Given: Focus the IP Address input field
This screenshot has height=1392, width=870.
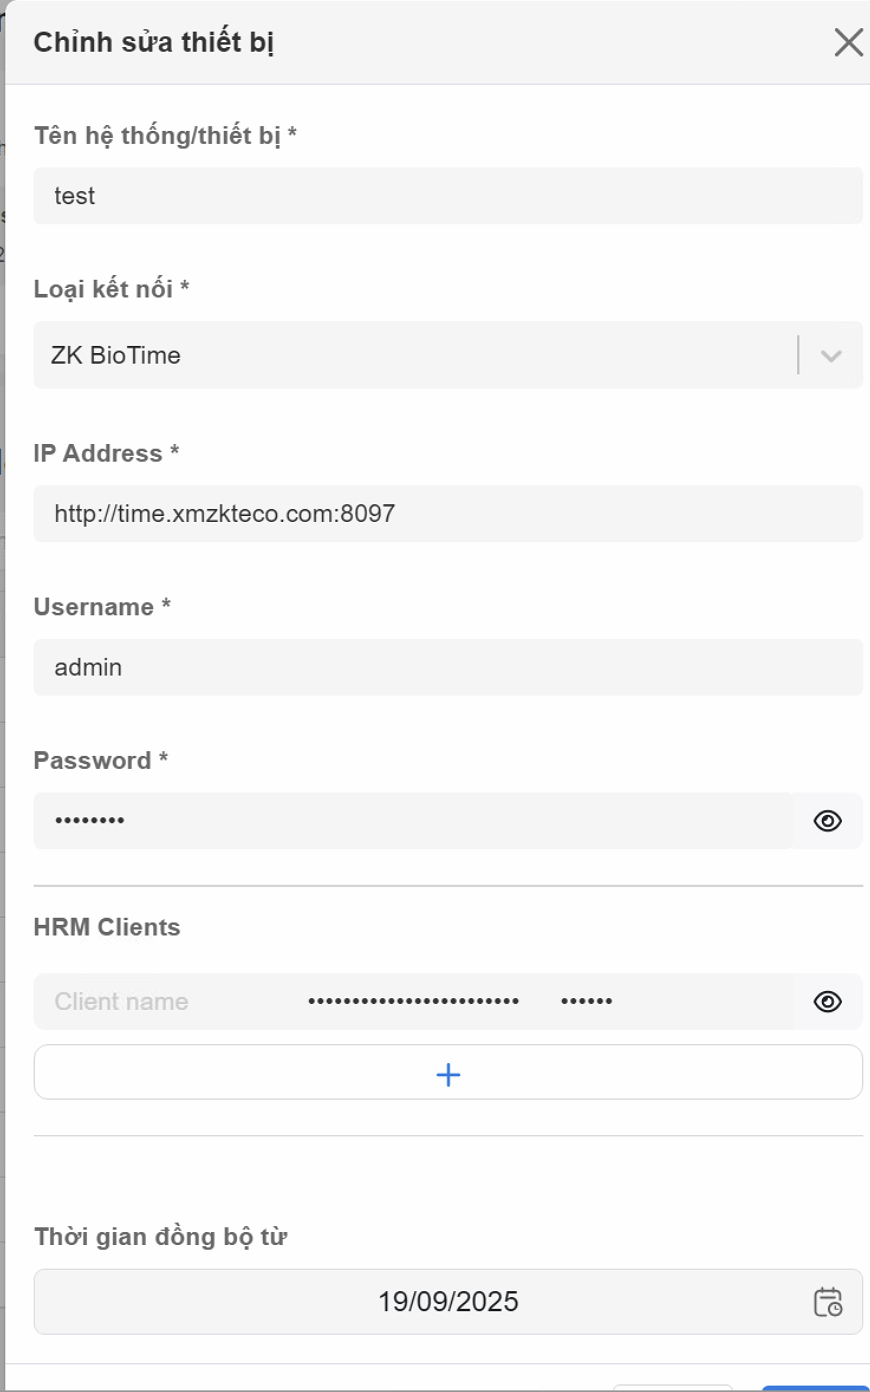Looking at the screenshot, I should point(448,514).
